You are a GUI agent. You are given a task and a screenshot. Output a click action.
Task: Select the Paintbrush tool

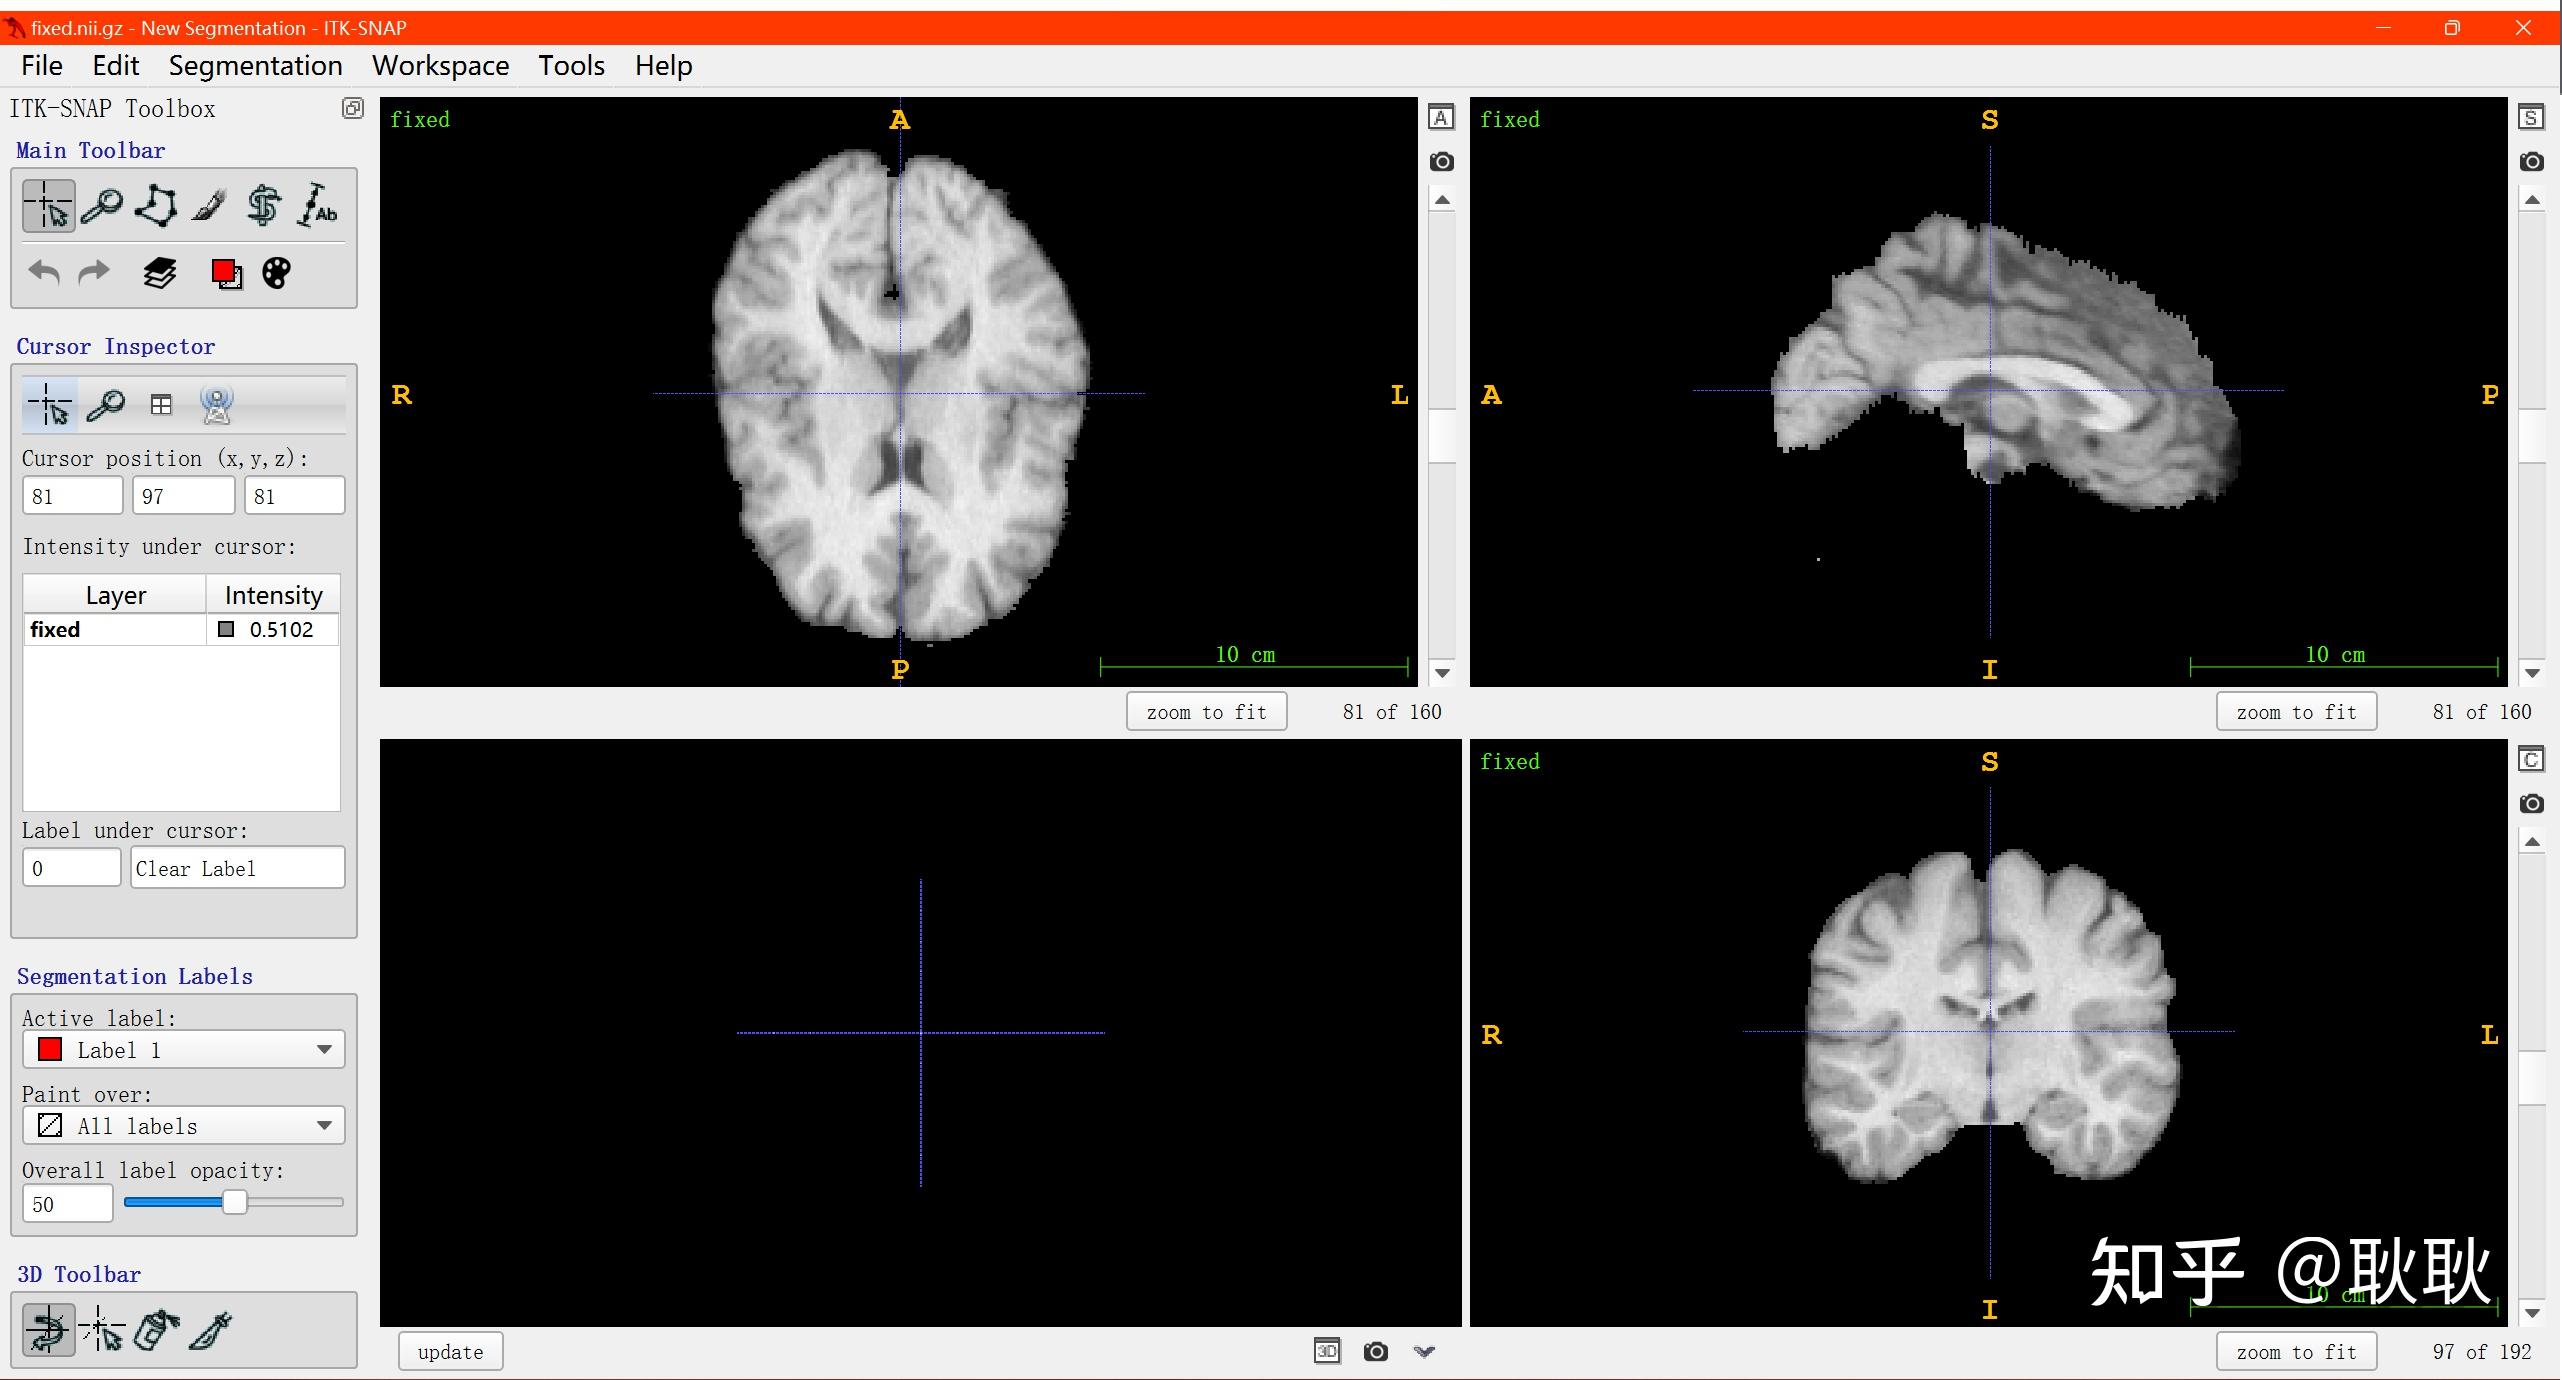[x=210, y=206]
